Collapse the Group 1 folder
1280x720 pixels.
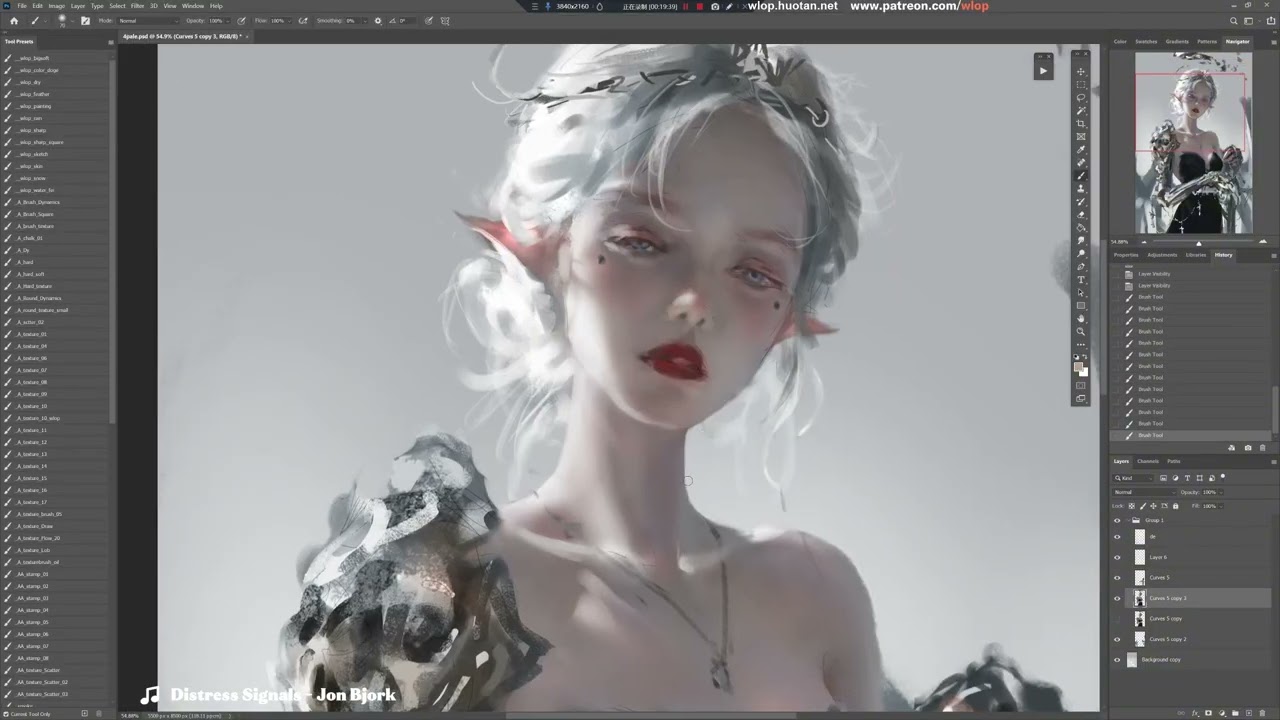click(x=1129, y=520)
